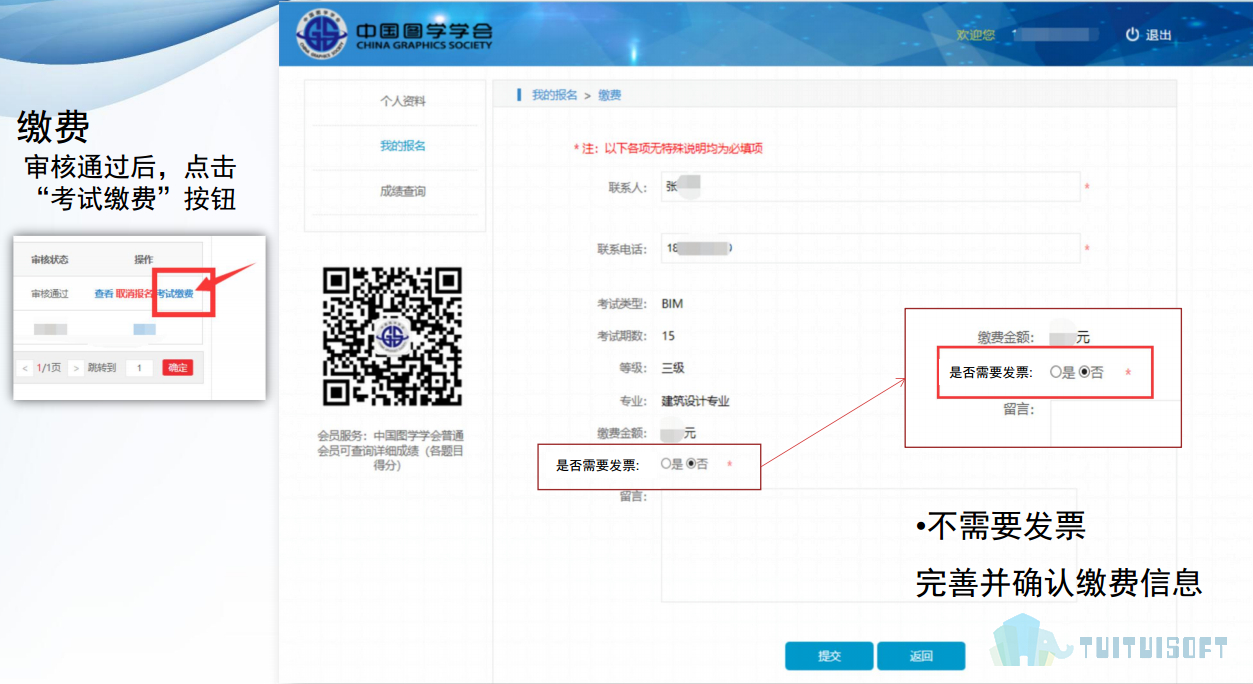Click the red 确定 pagination button

pos(178,368)
